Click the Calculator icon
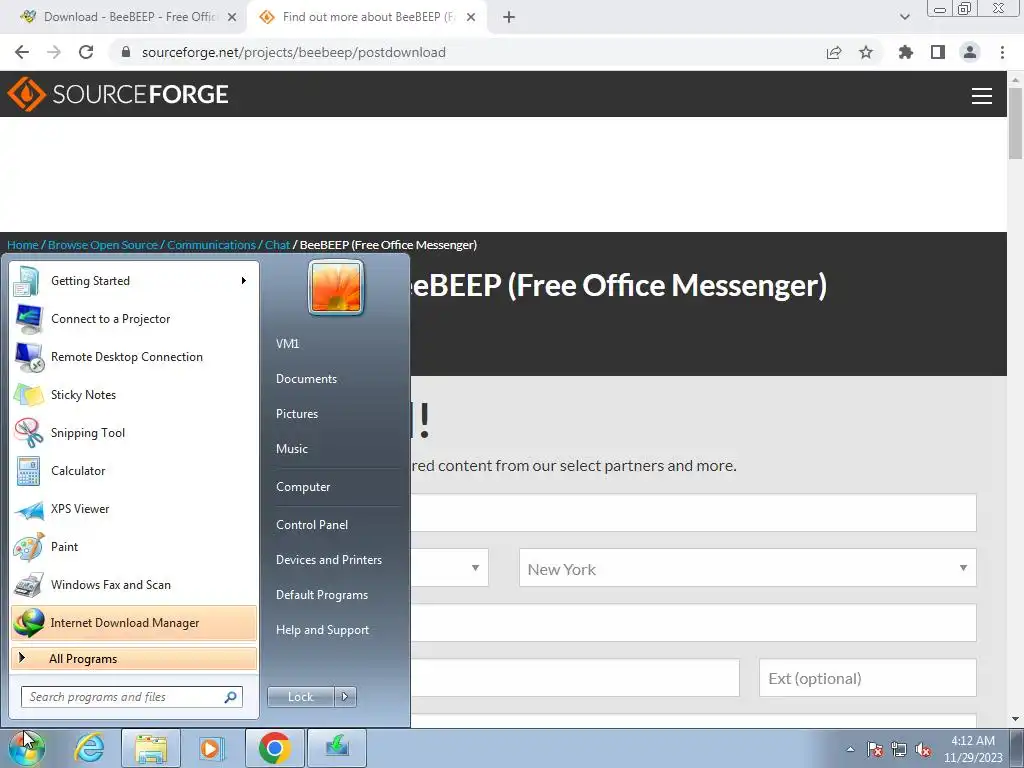Viewport: 1024px width, 768px height. point(28,471)
